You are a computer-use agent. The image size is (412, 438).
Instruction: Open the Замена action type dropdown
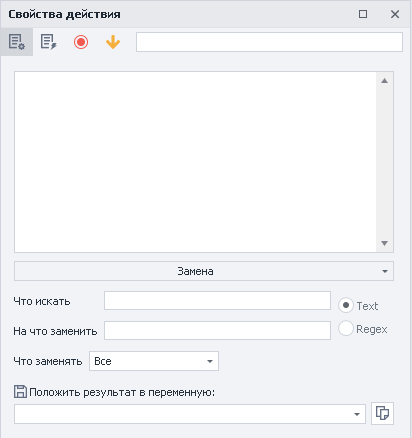pos(204,271)
